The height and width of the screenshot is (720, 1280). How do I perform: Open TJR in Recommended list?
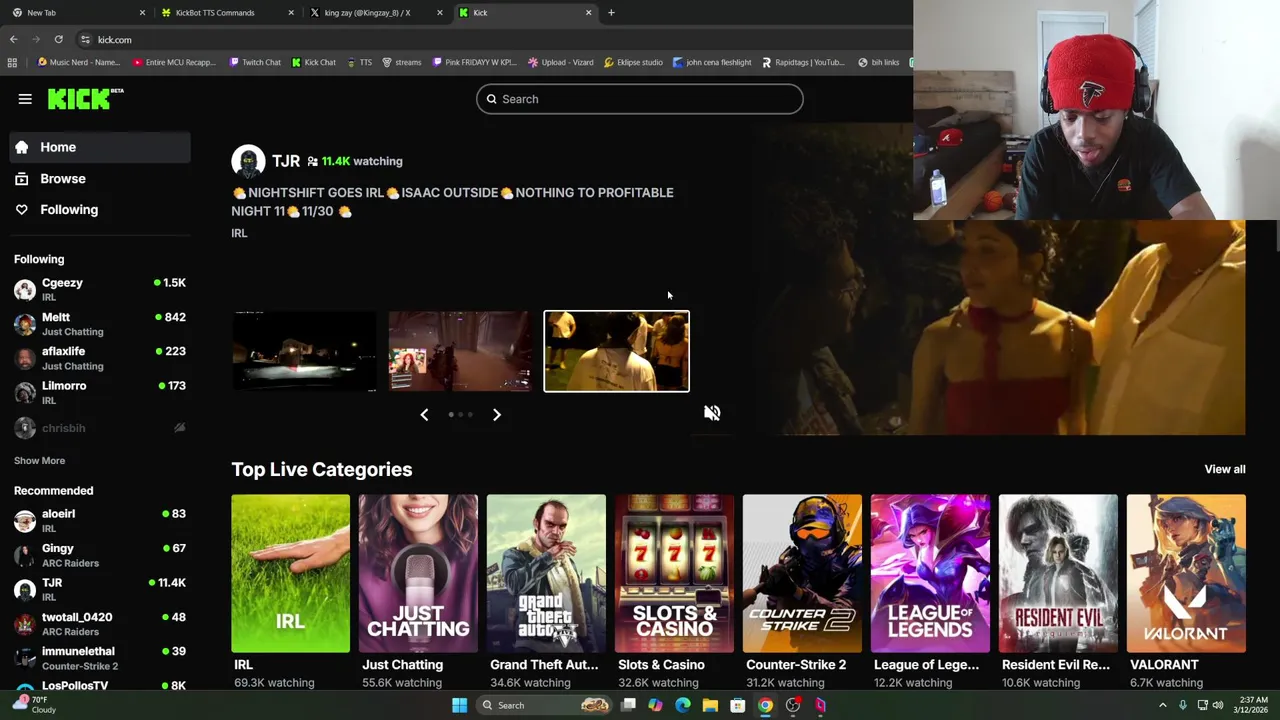100,589
